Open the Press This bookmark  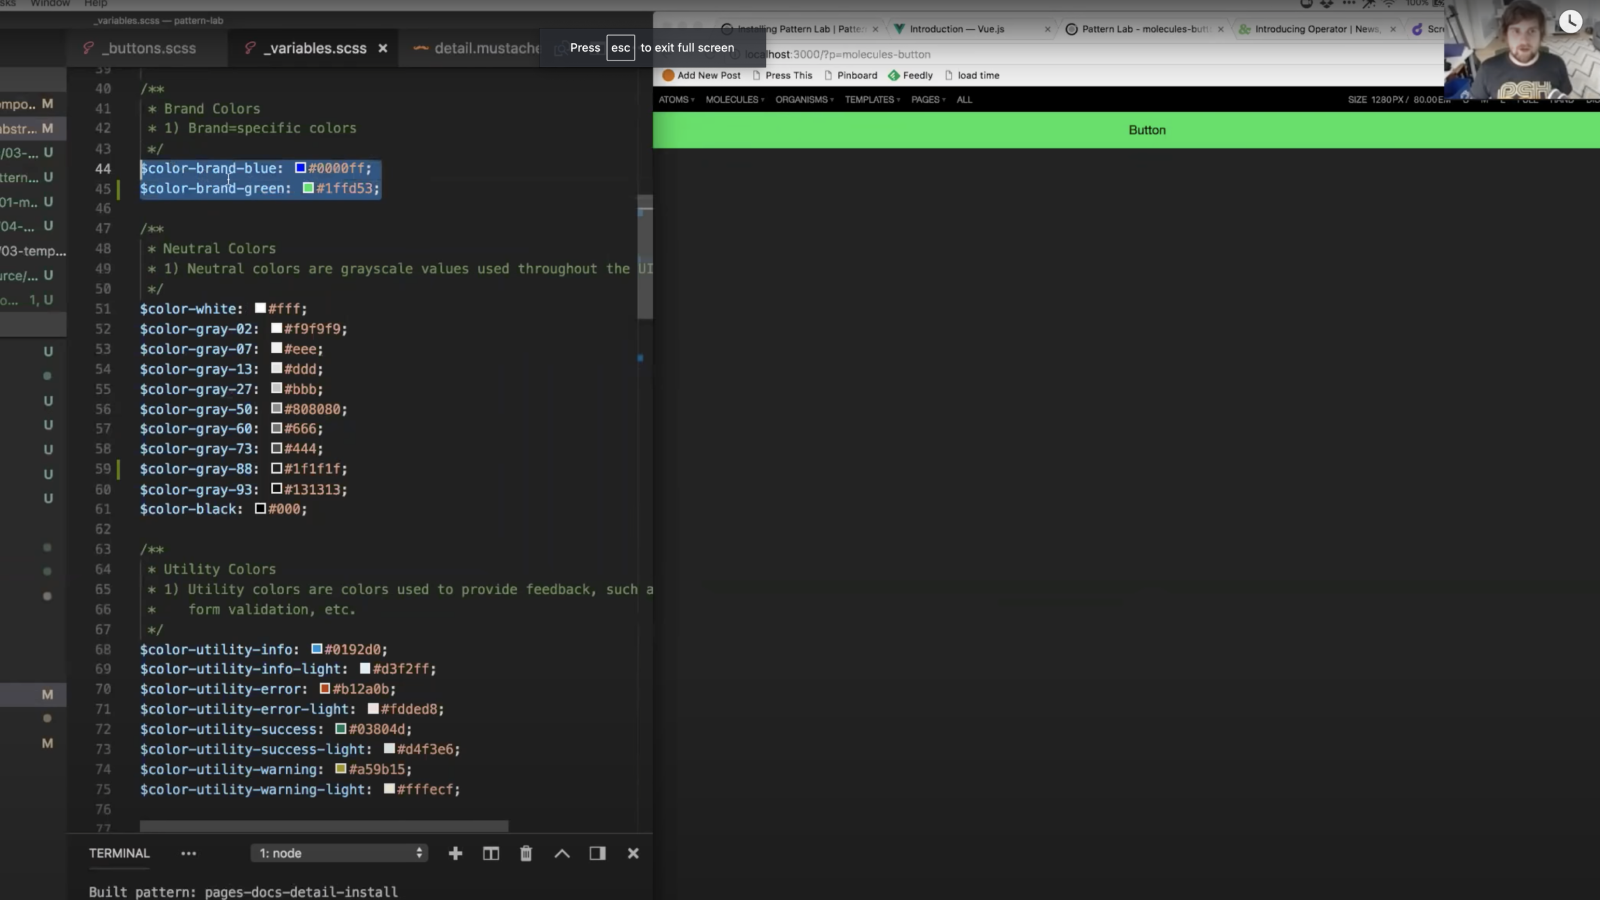click(782, 75)
